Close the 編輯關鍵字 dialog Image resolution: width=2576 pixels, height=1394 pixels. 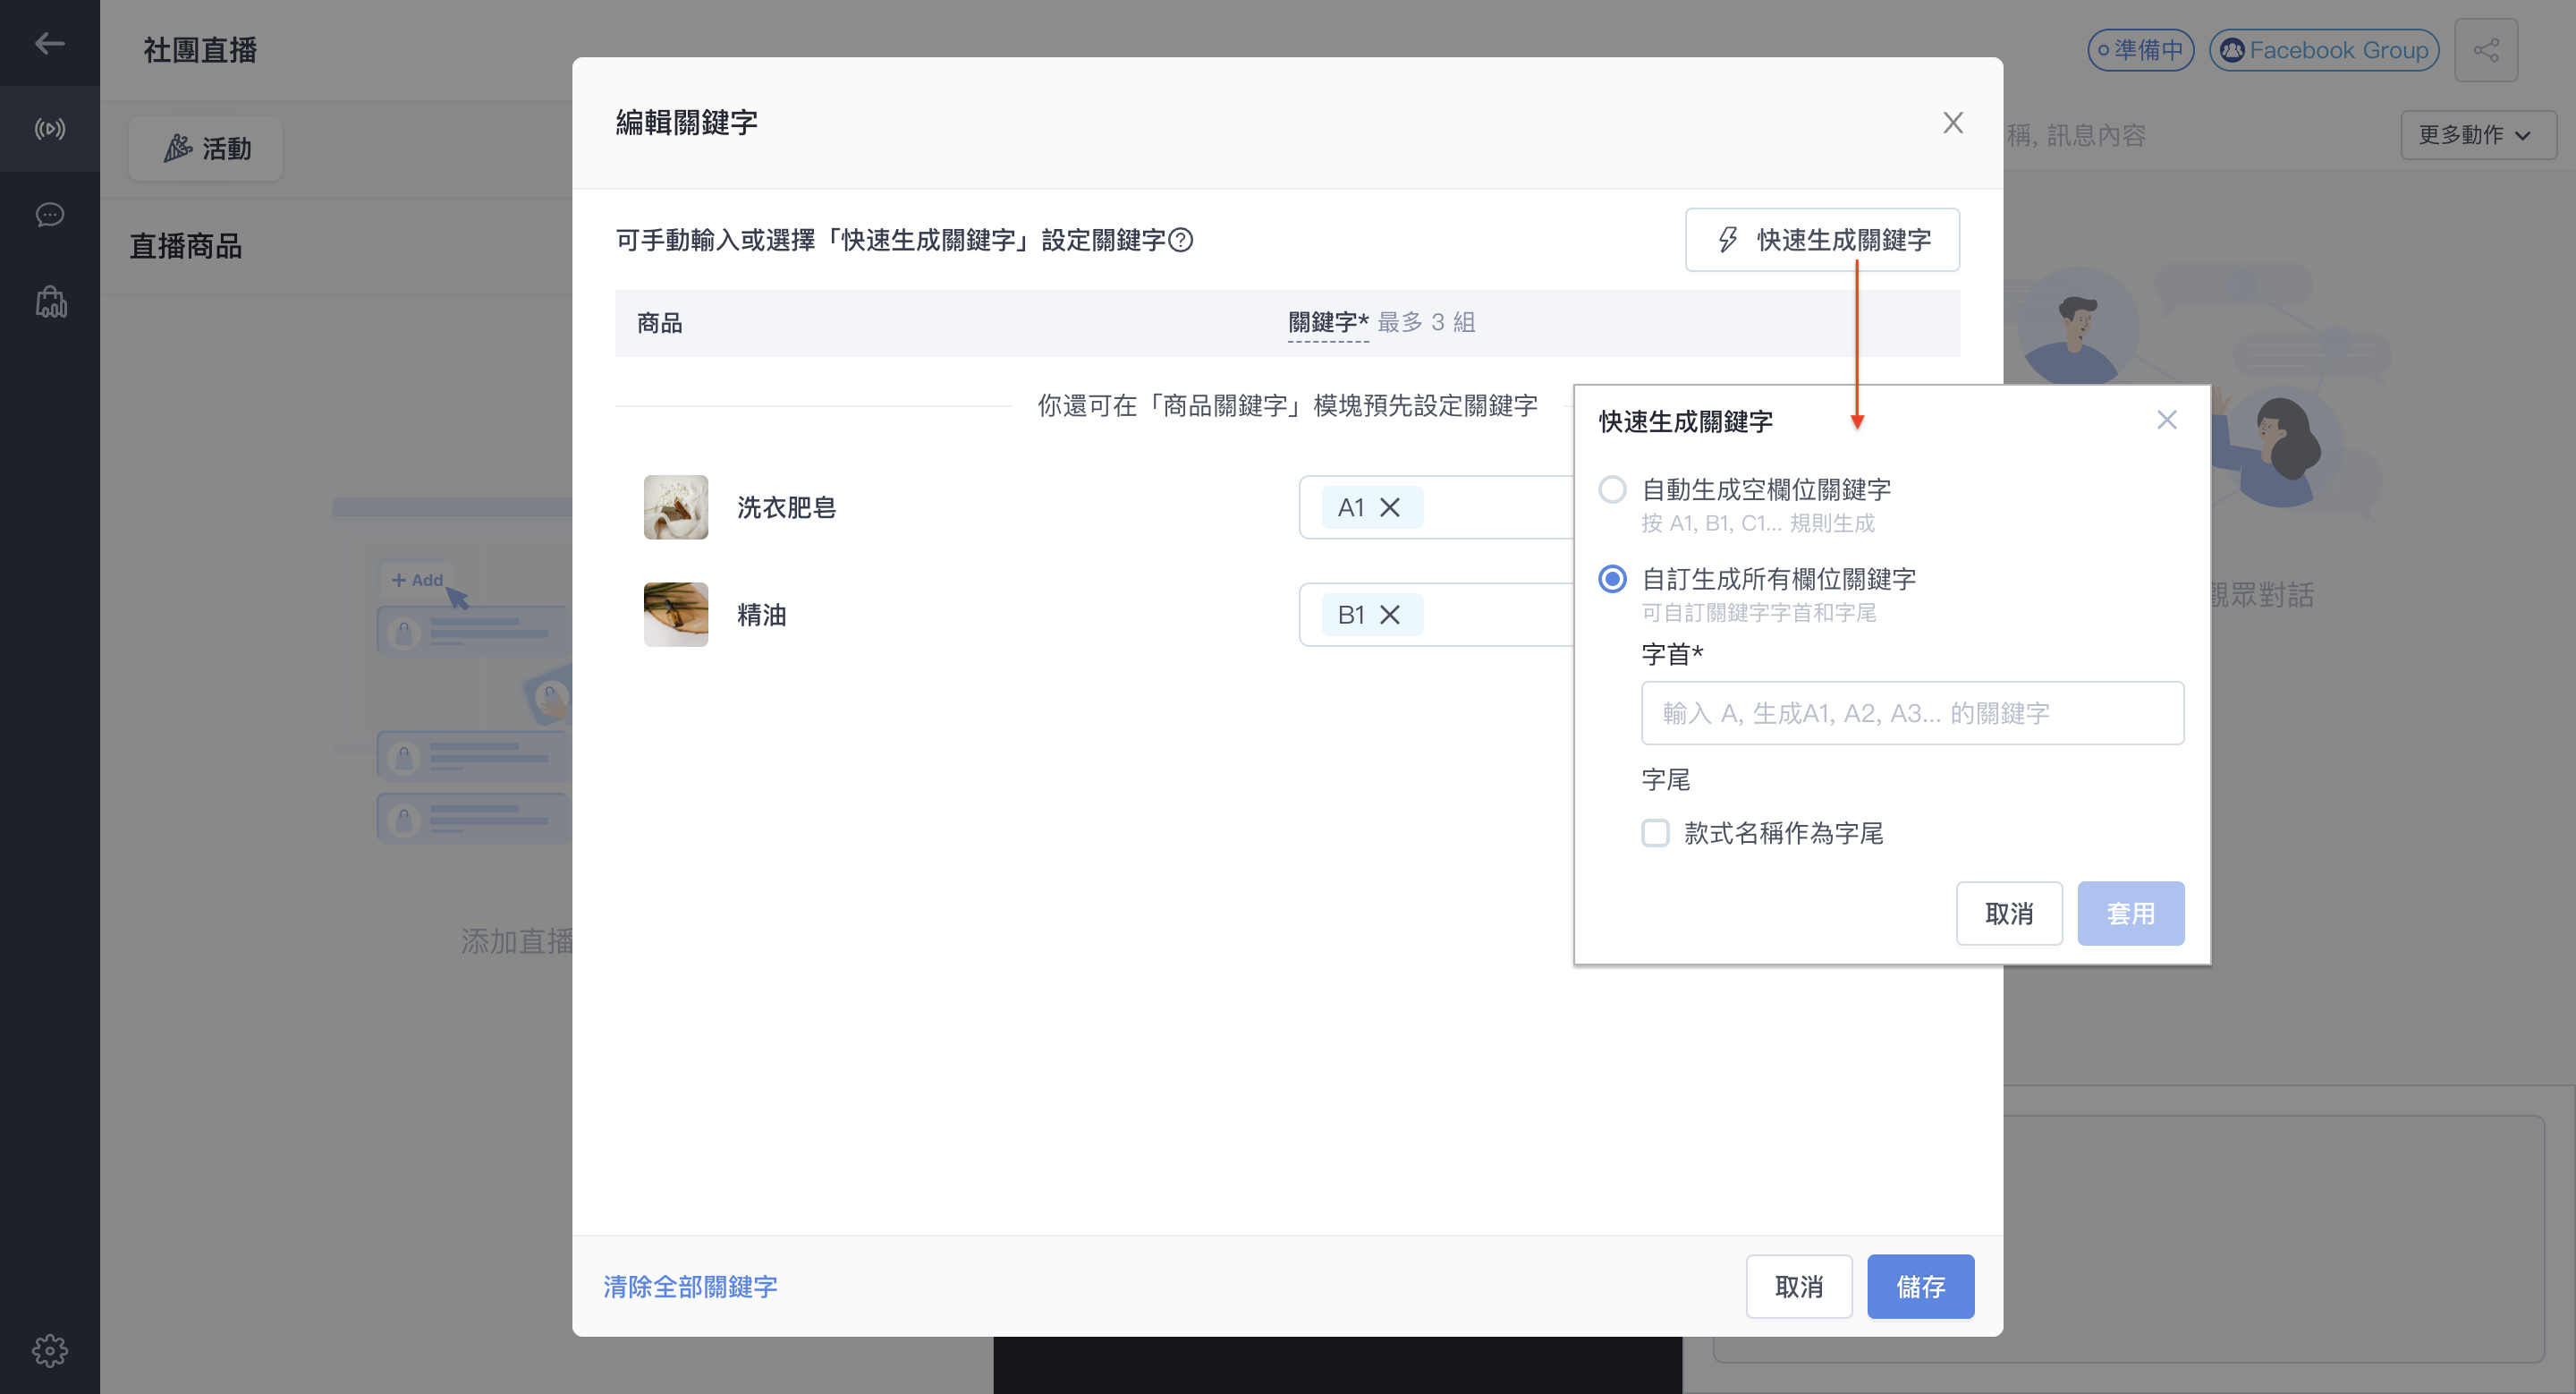tap(1952, 122)
